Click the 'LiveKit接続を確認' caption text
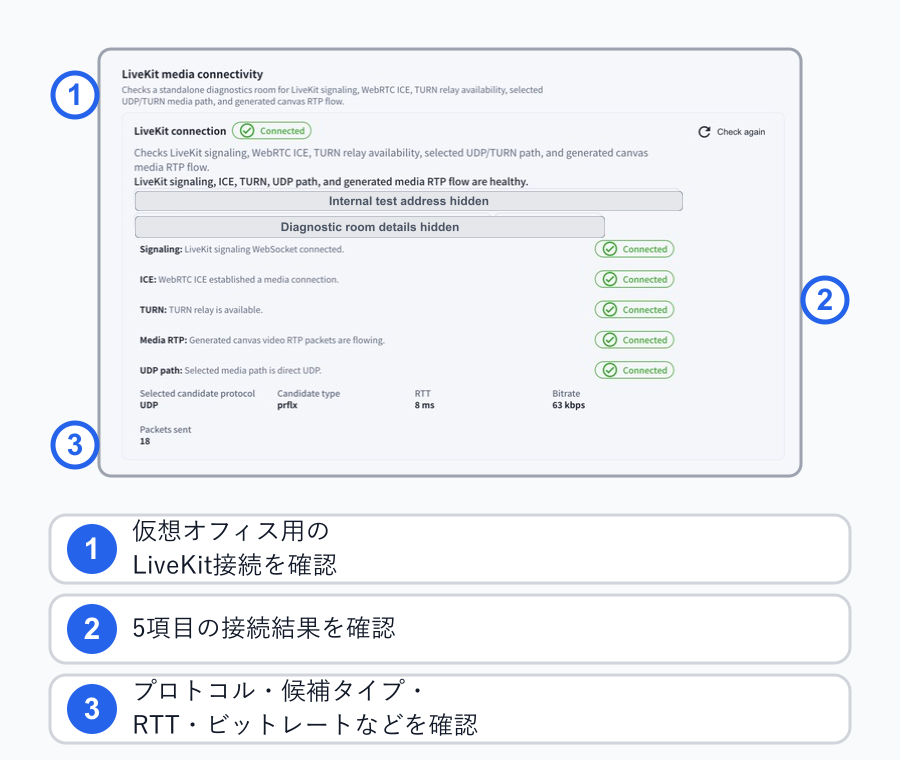The height and width of the screenshot is (760, 900). 235,565
